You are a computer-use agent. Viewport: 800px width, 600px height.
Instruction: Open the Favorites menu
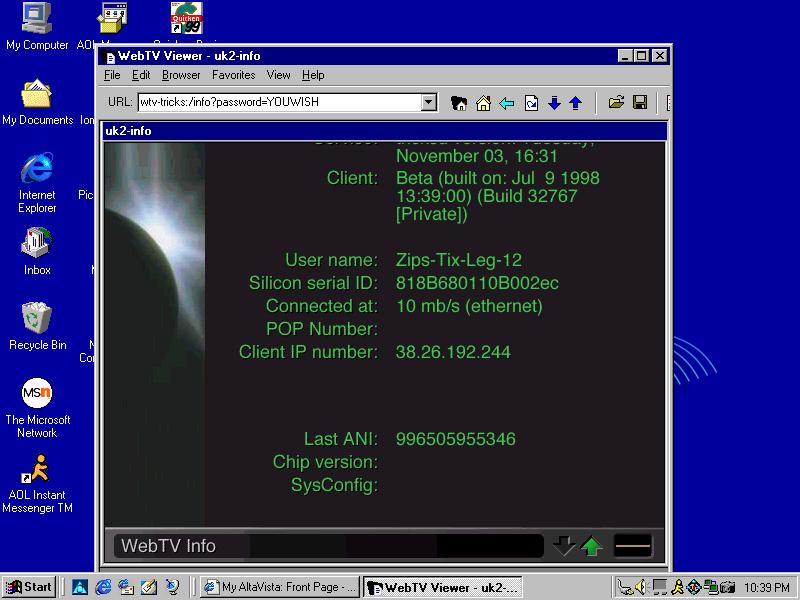234,75
